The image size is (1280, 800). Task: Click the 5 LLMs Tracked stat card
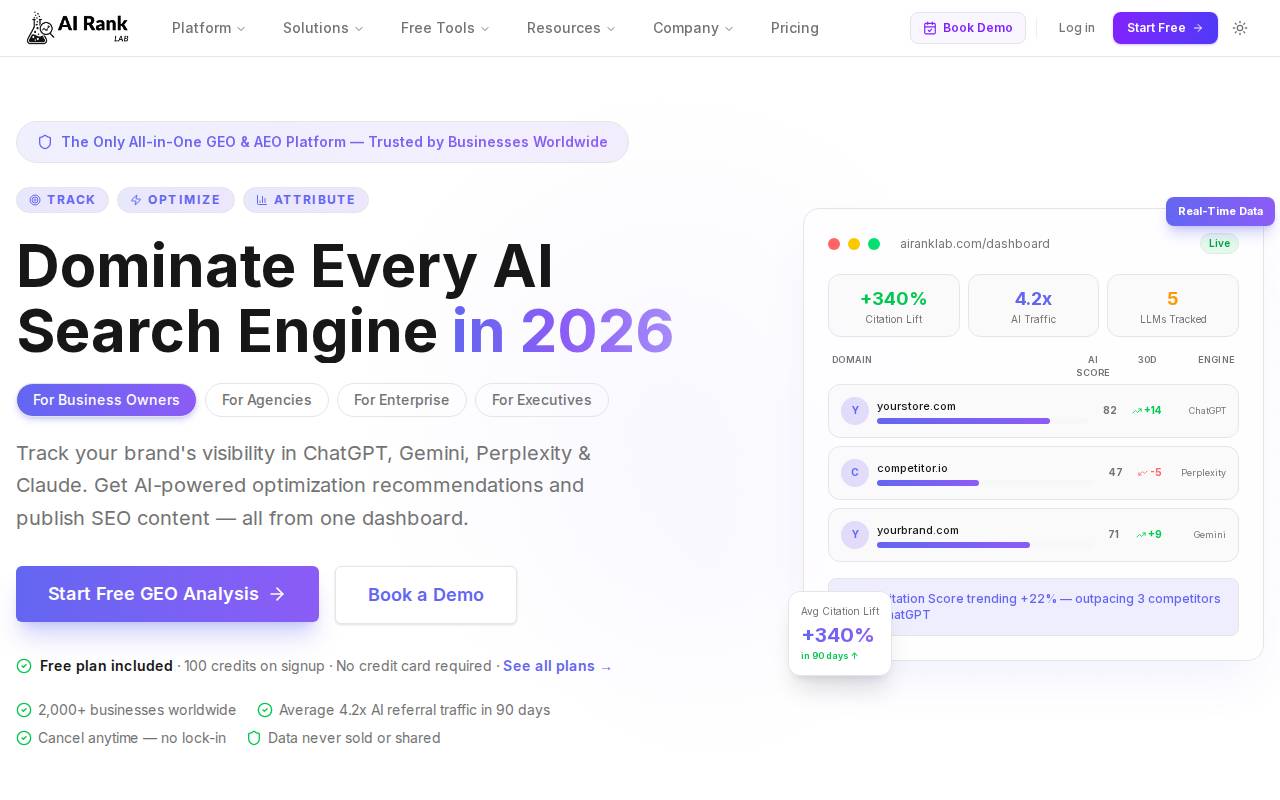point(1173,306)
